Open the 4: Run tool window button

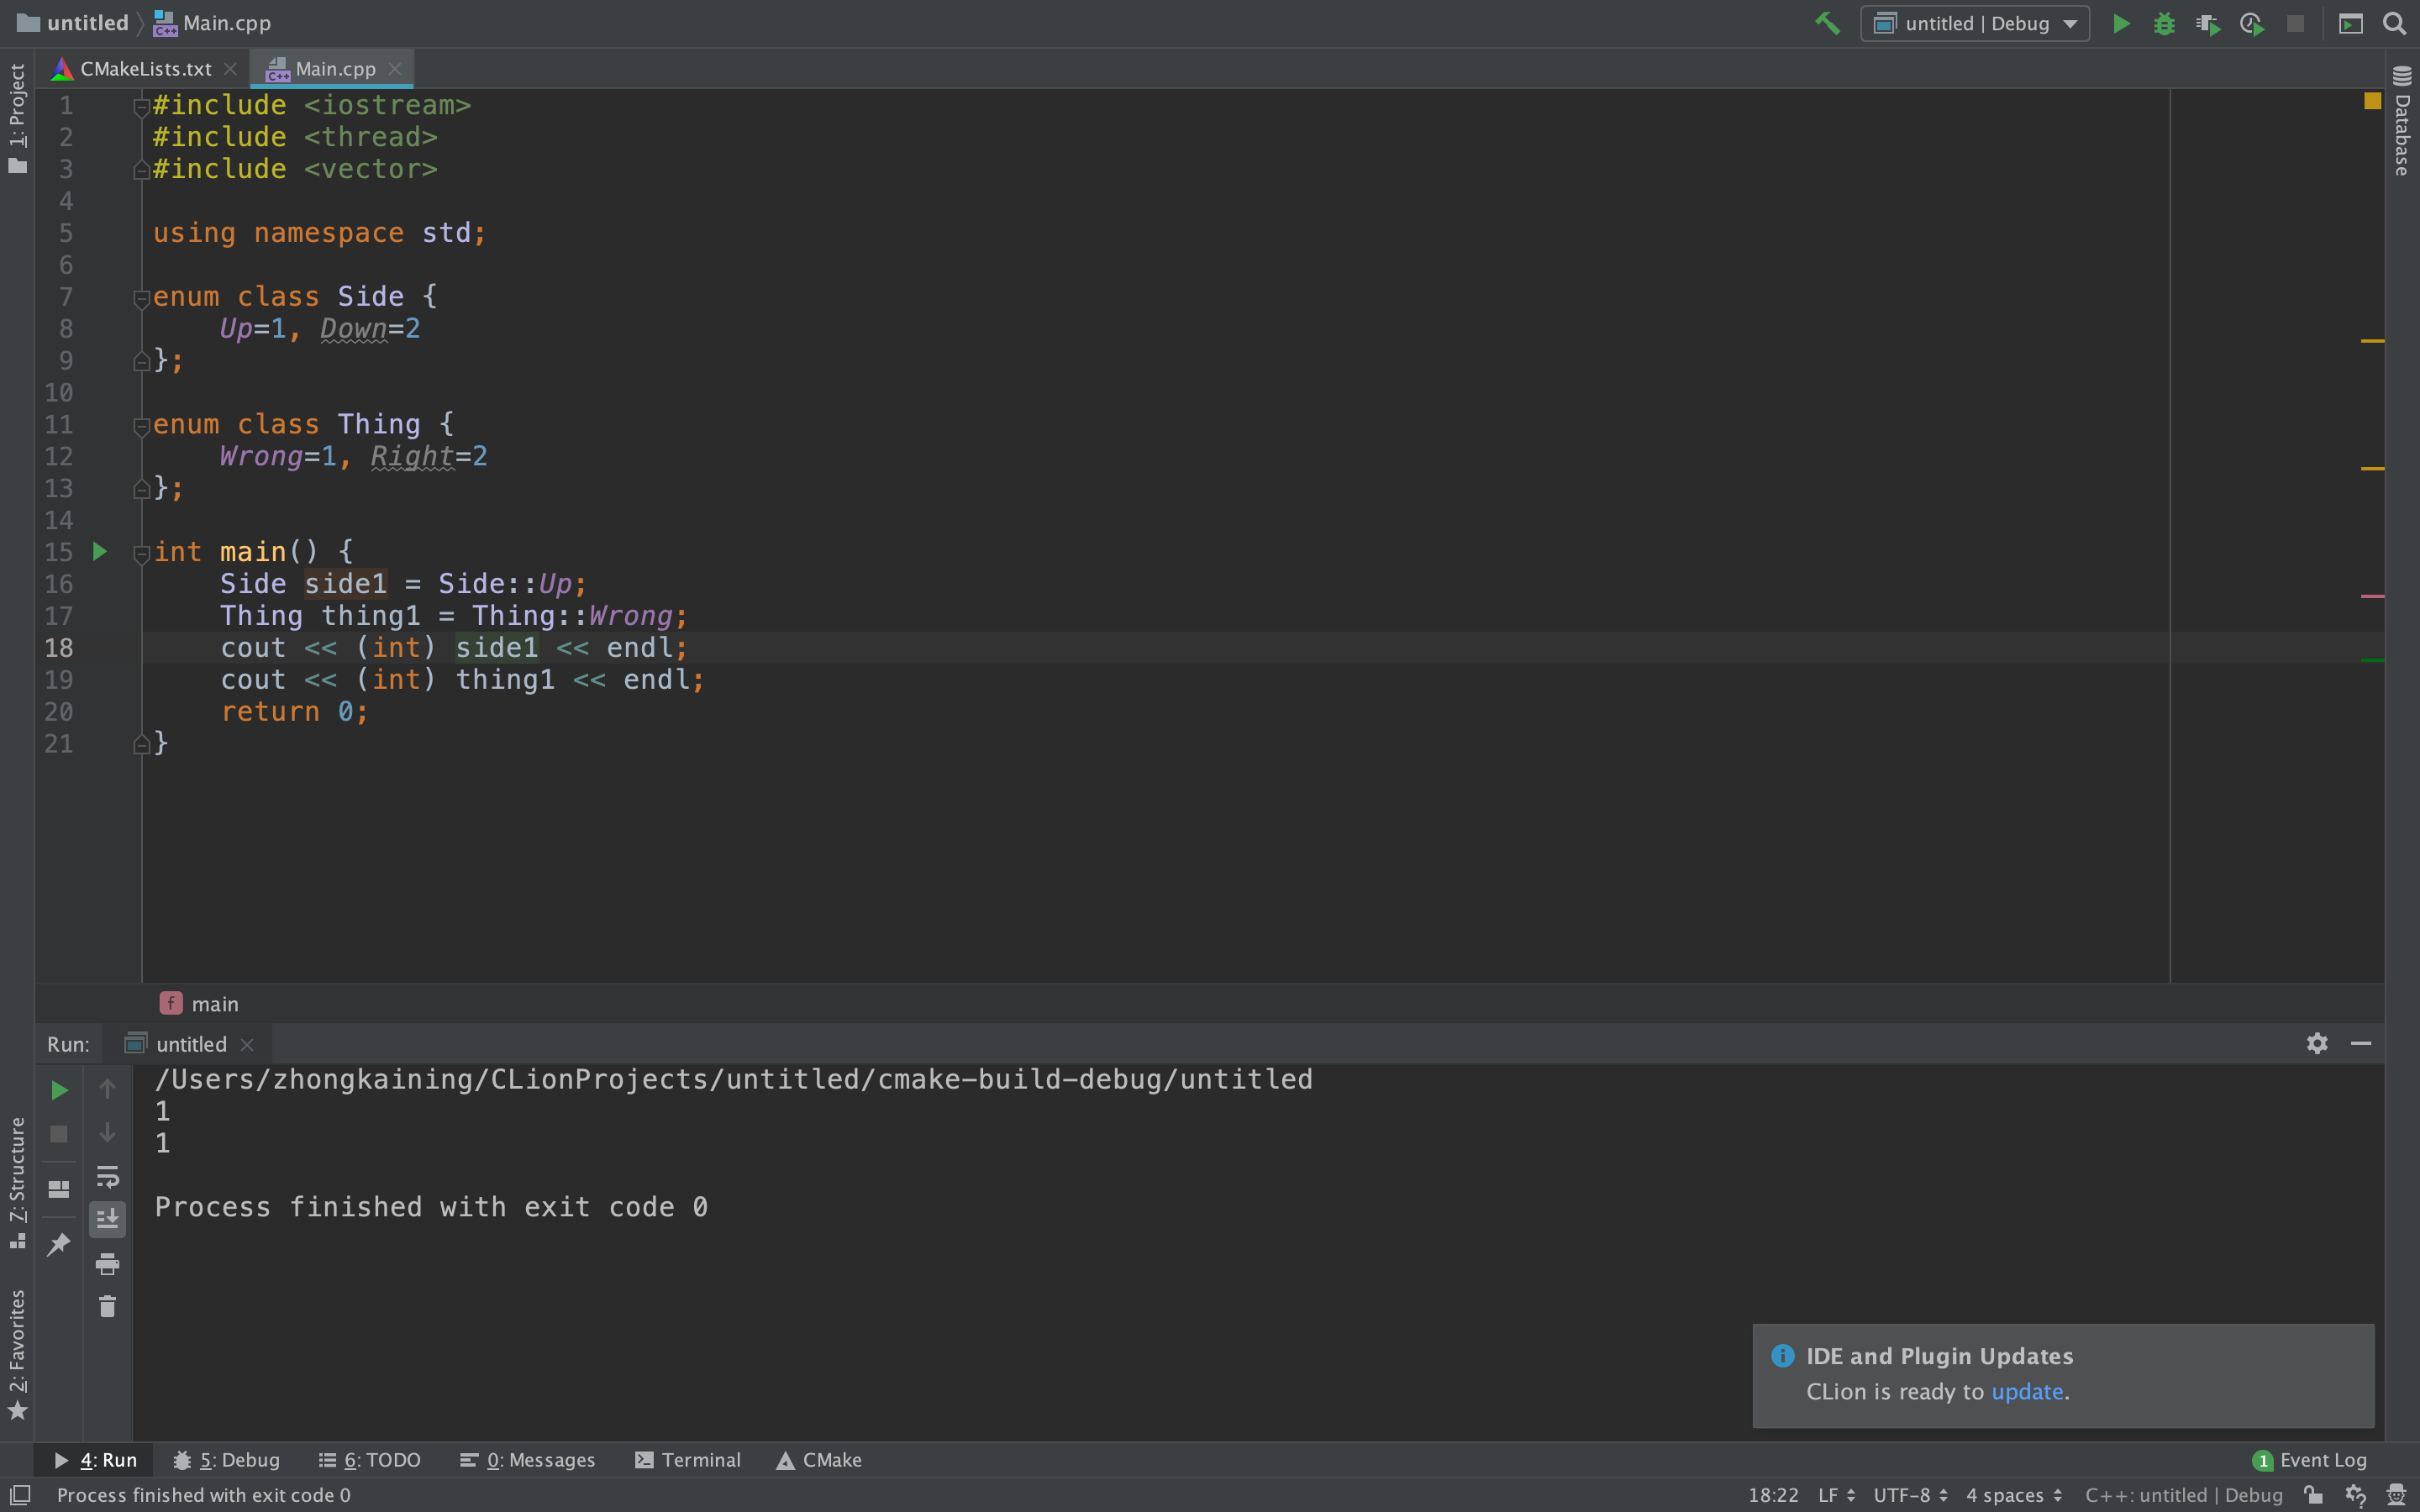pos(95,1460)
